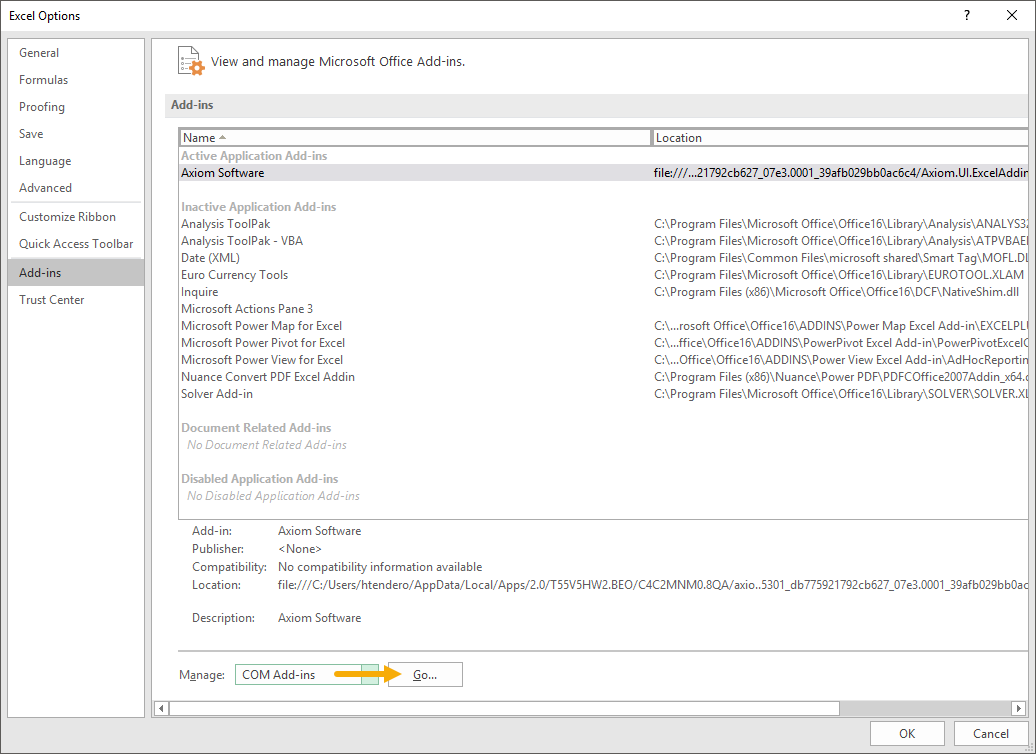Click the NativeShim.dll location path
The width and height of the screenshot is (1036, 754).
point(836,292)
